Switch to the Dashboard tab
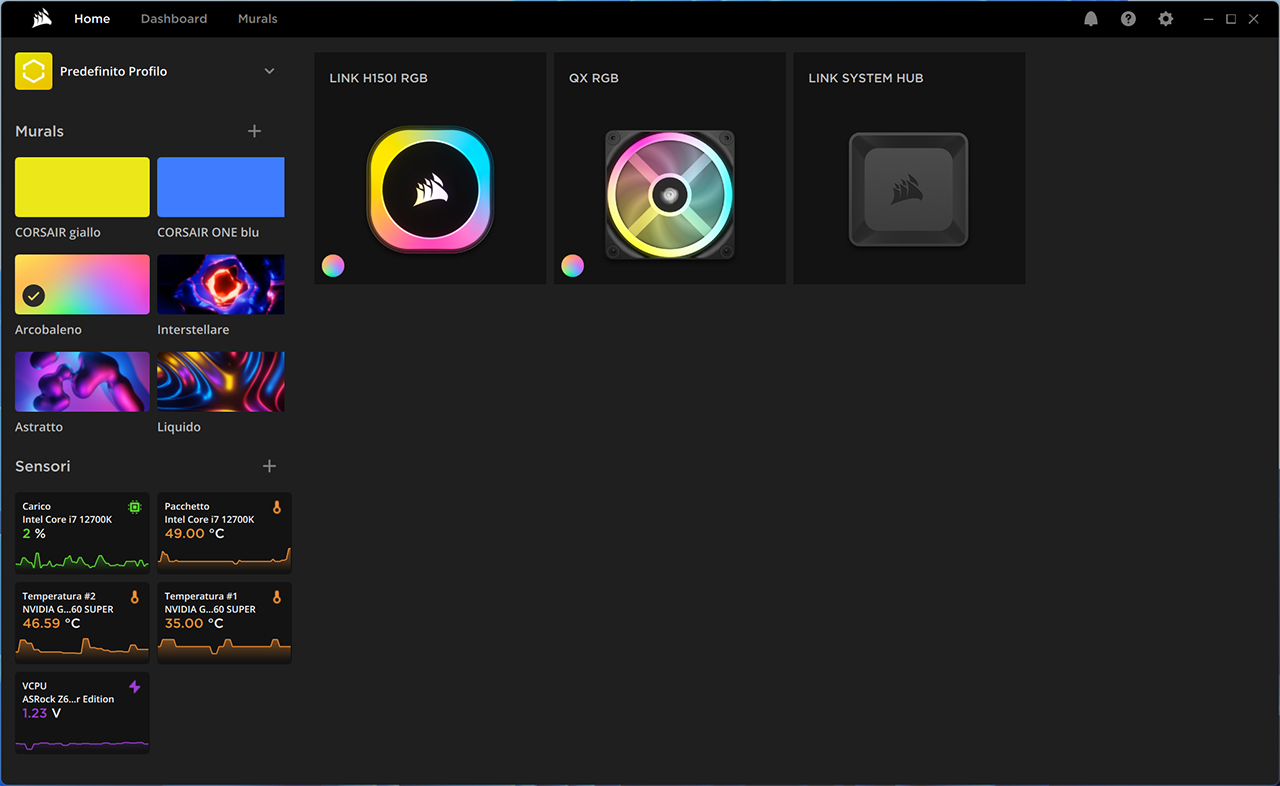 coord(174,19)
